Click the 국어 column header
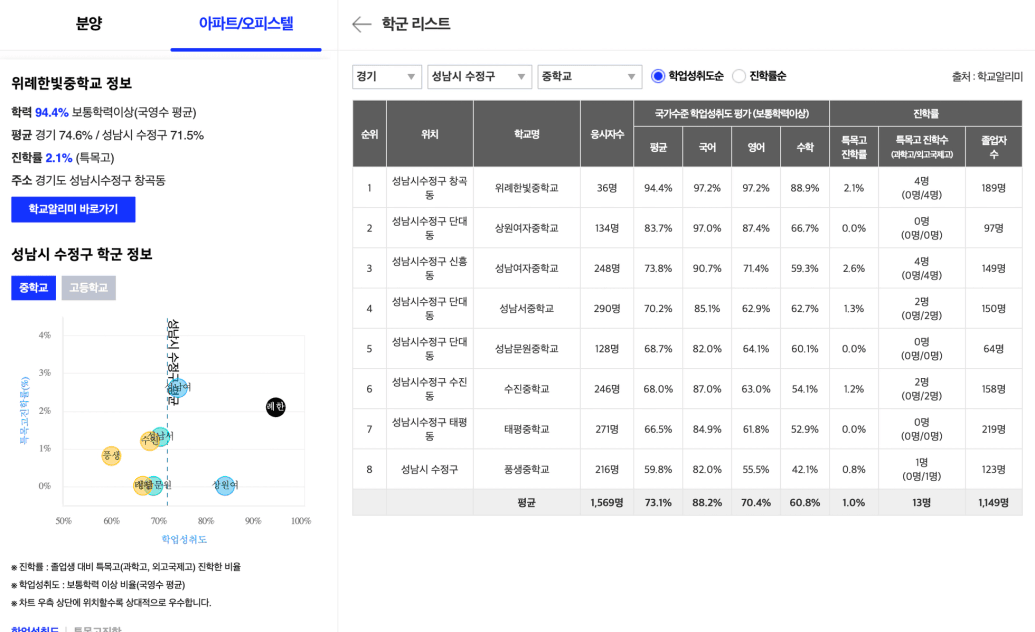This screenshot has height=632, width=1035. [x=707, y=147]
